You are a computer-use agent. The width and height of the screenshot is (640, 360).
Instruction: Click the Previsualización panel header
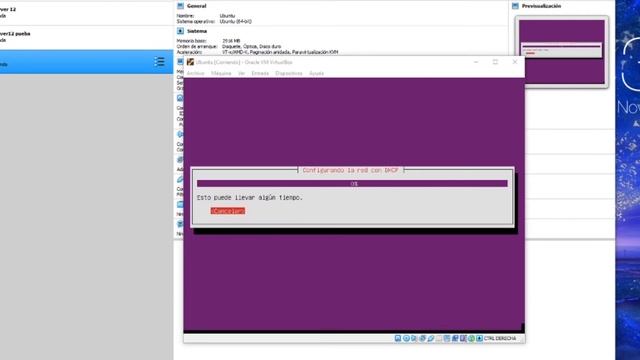click(x=541, y=6)
